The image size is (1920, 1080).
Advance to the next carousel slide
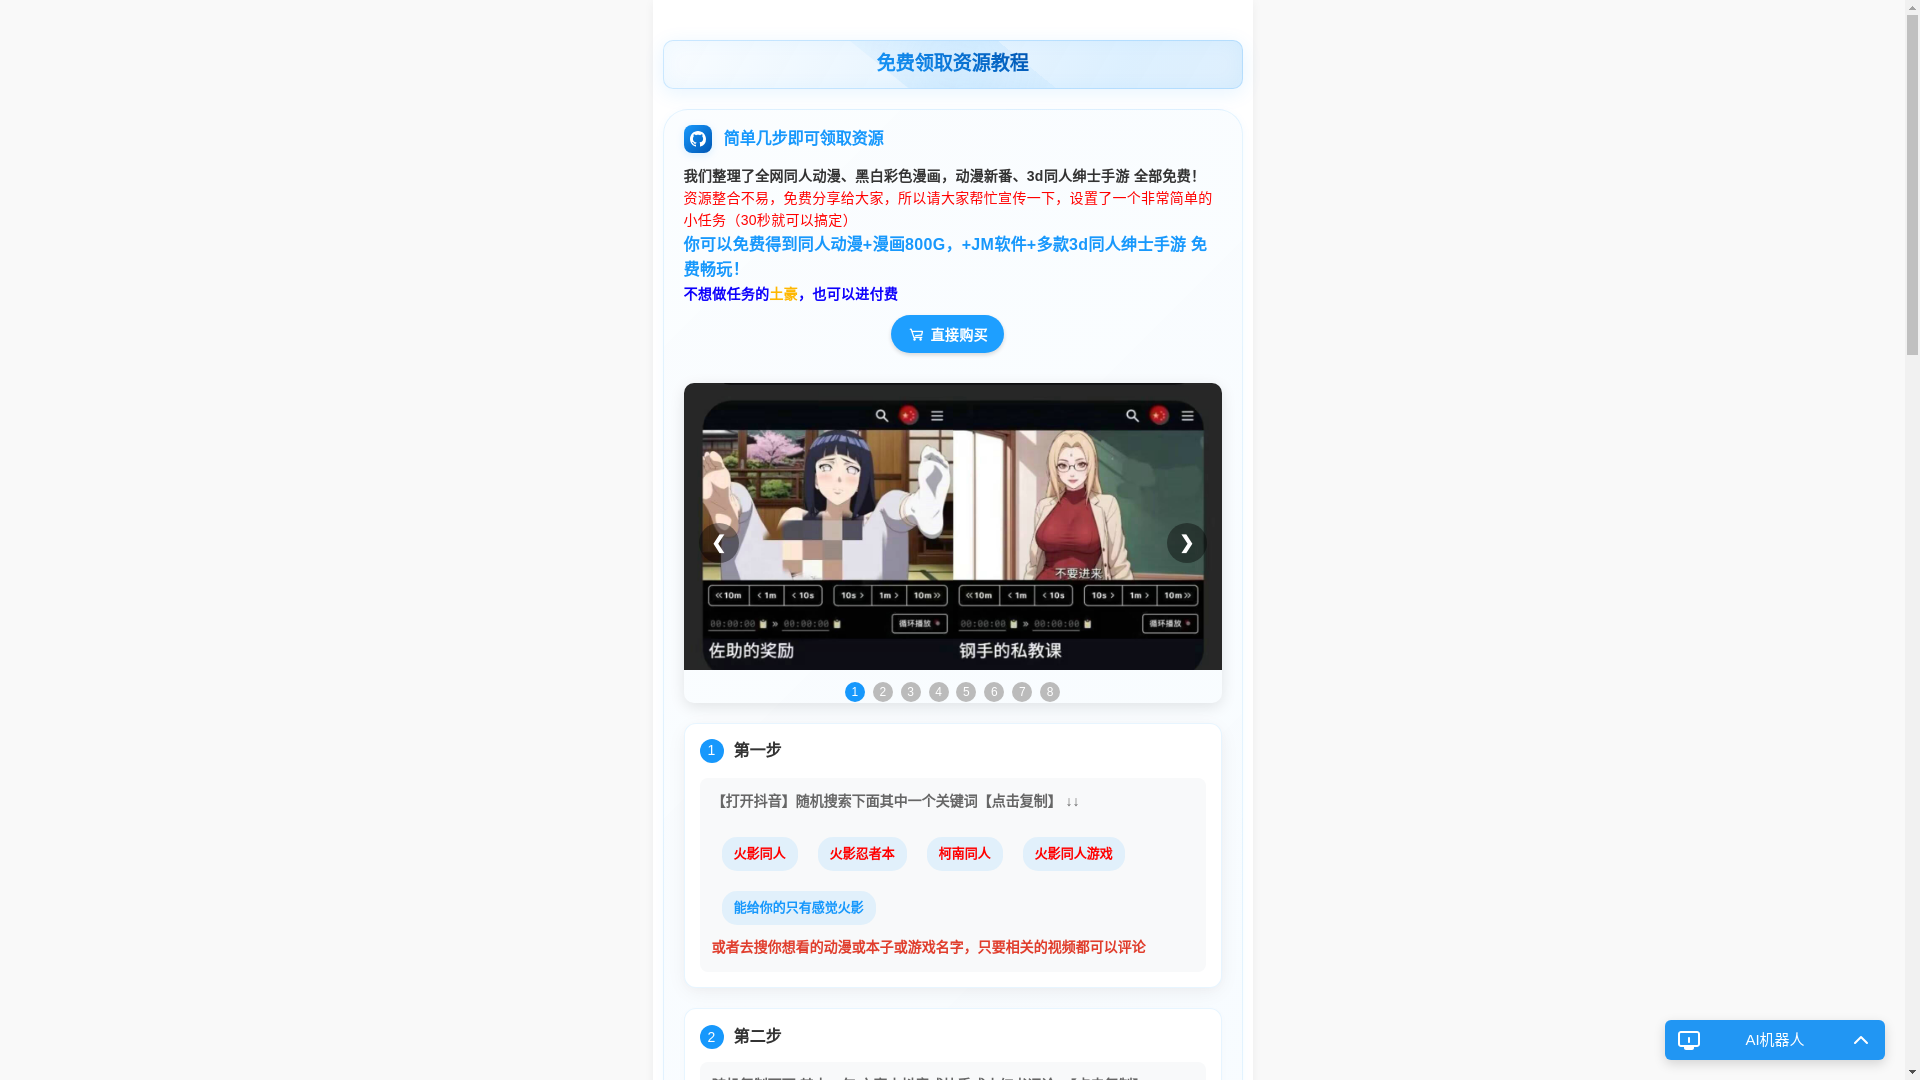click(x=1186, y=543)
